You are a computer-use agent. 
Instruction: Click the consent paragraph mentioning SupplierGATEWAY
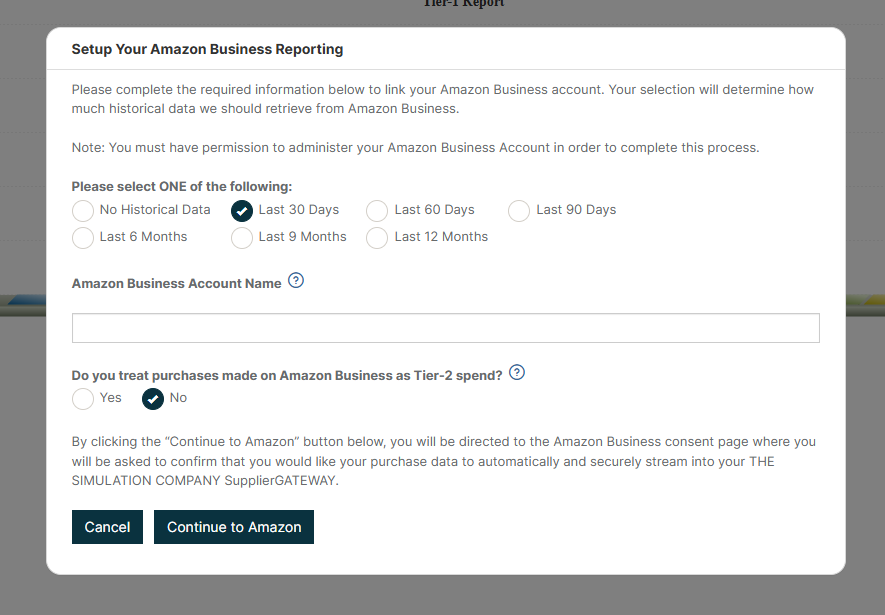444,461
